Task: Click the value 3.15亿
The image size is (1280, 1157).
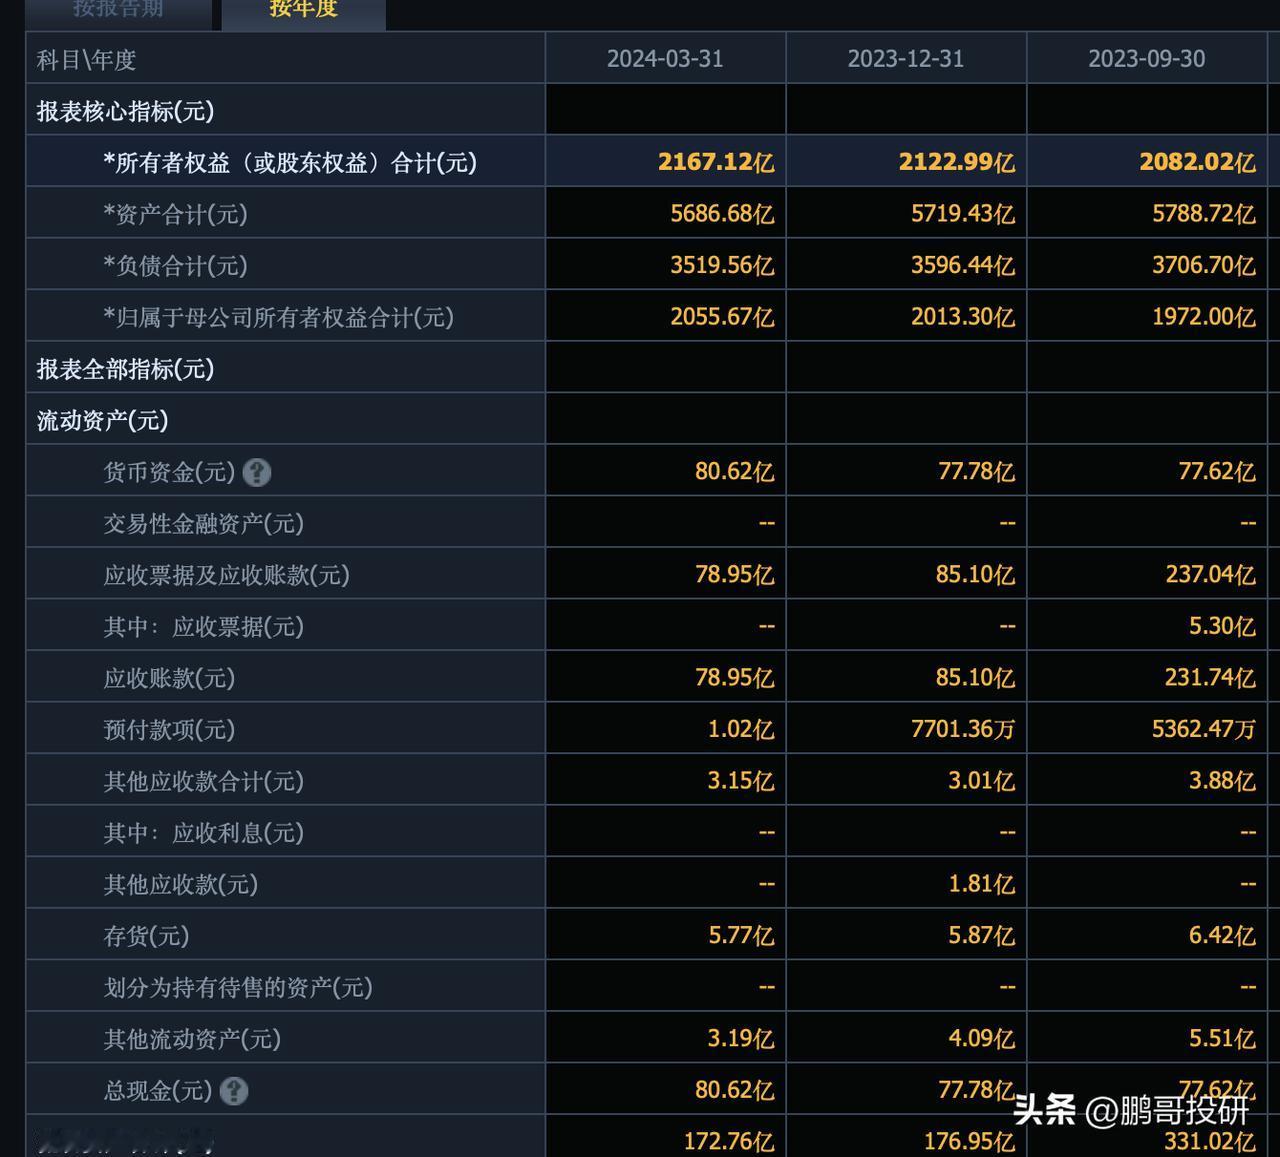Action: click(740, 781)
